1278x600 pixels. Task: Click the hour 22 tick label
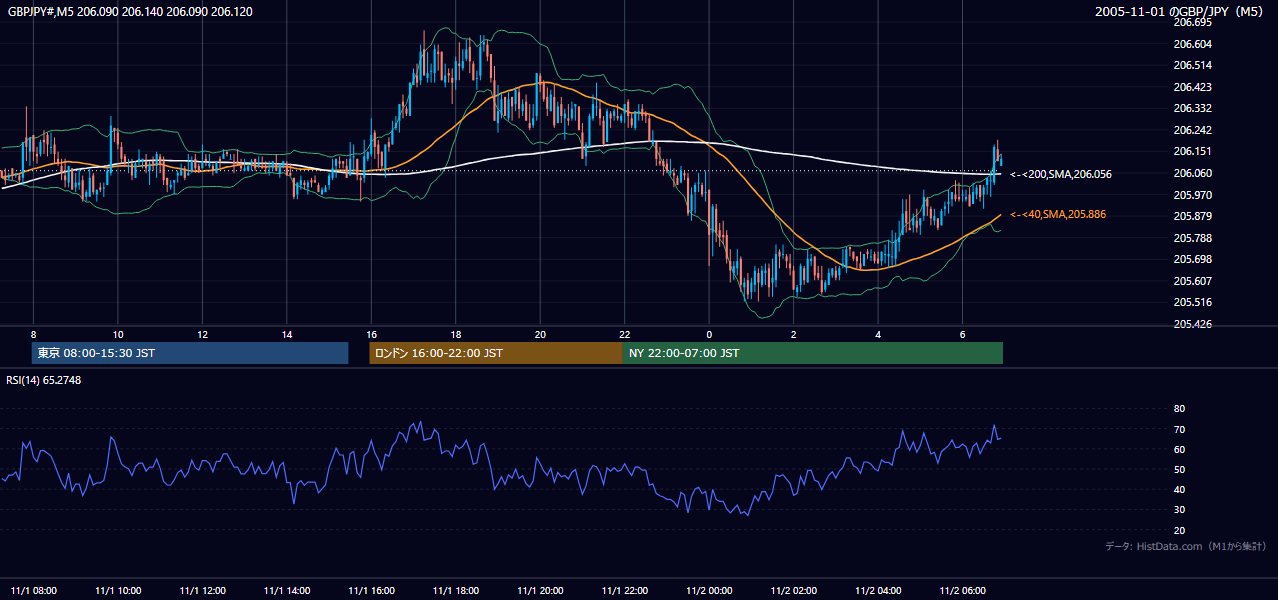click(624, 334)
